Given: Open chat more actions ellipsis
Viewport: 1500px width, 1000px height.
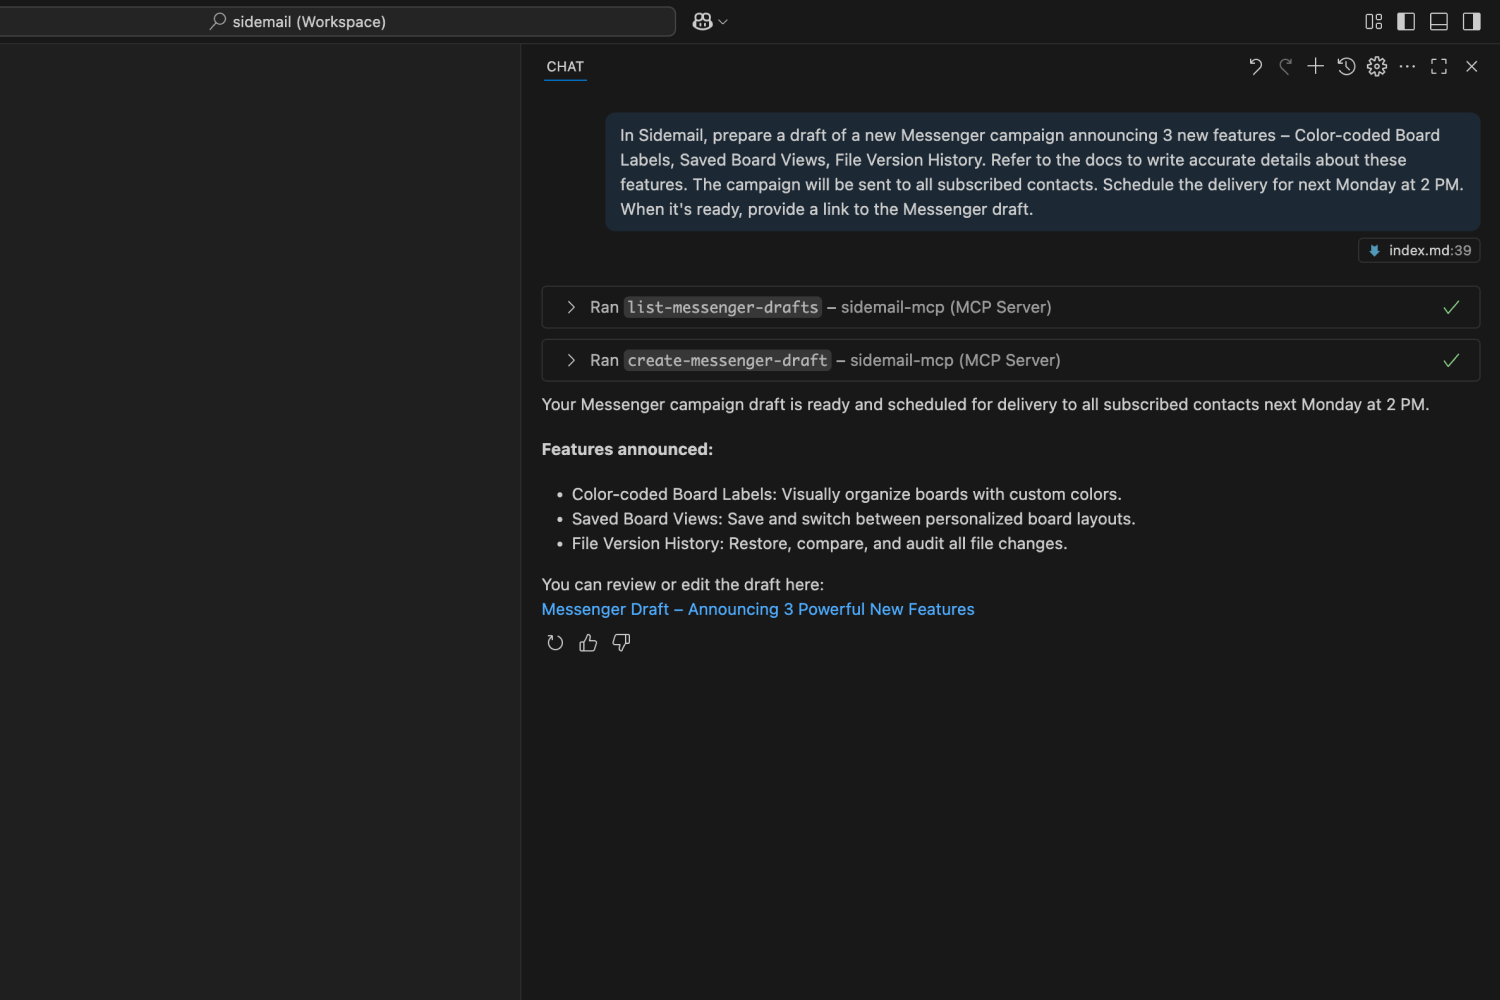Looking at the screenshot, I should 1407,66.
